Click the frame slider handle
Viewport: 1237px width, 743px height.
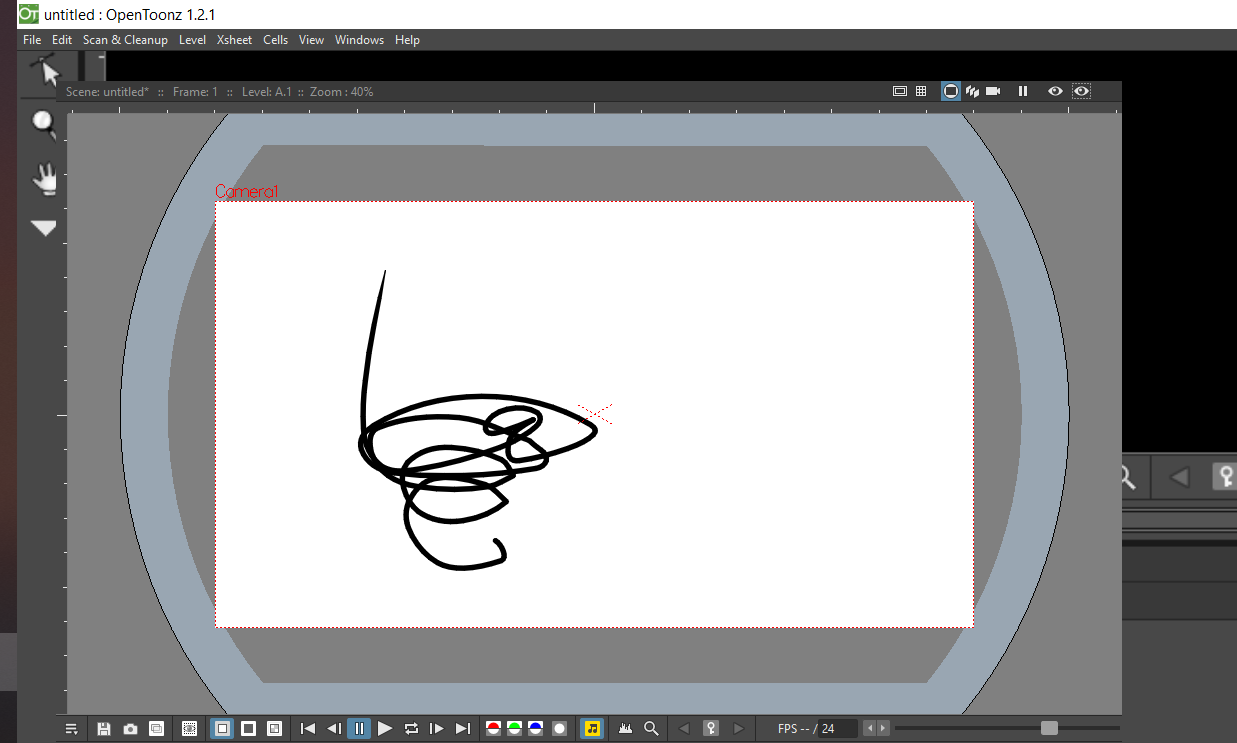coord(1049,728)
